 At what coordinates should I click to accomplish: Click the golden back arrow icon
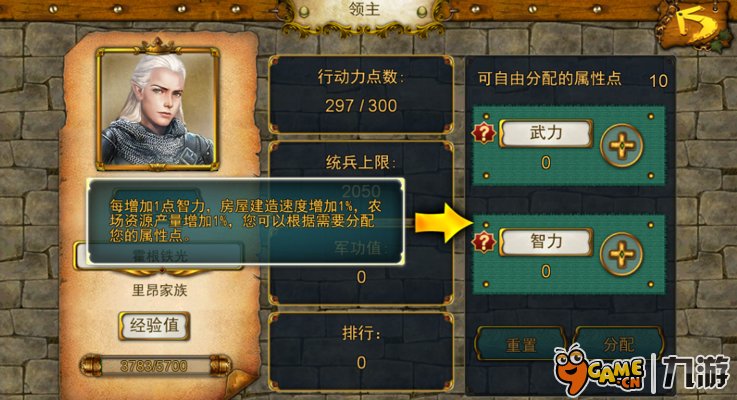694,25
